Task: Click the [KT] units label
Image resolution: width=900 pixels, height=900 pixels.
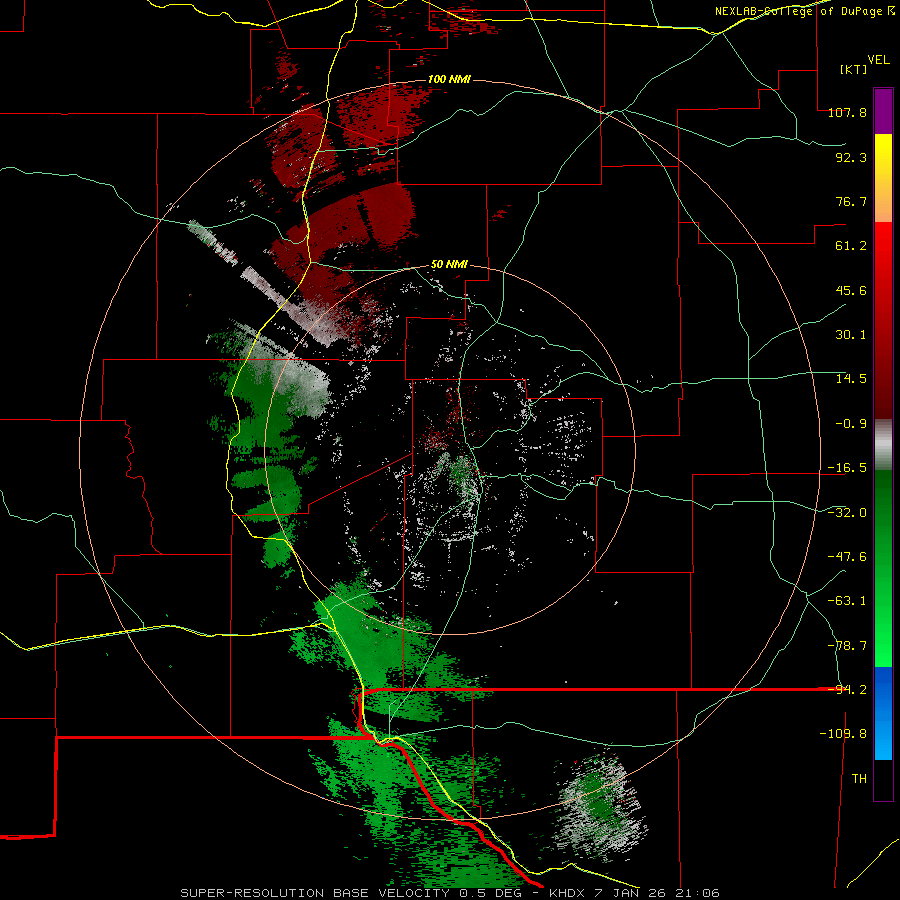Action: 854,69
